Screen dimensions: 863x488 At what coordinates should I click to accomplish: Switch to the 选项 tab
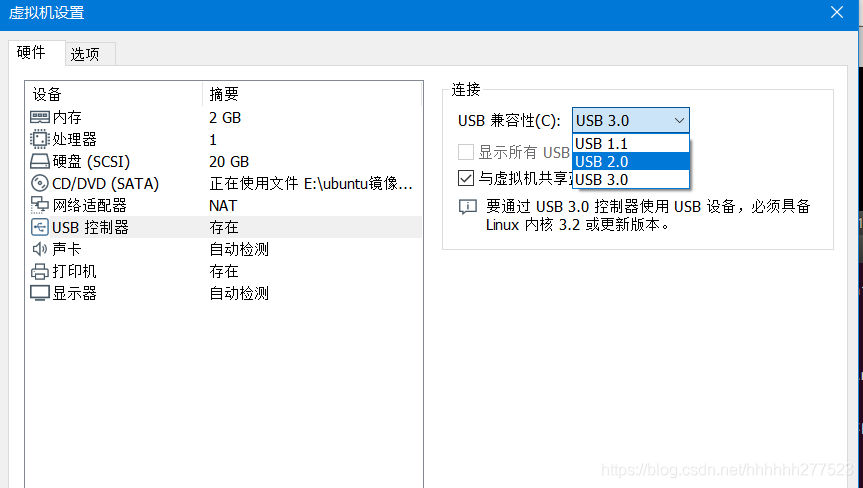tap(90, 54)
